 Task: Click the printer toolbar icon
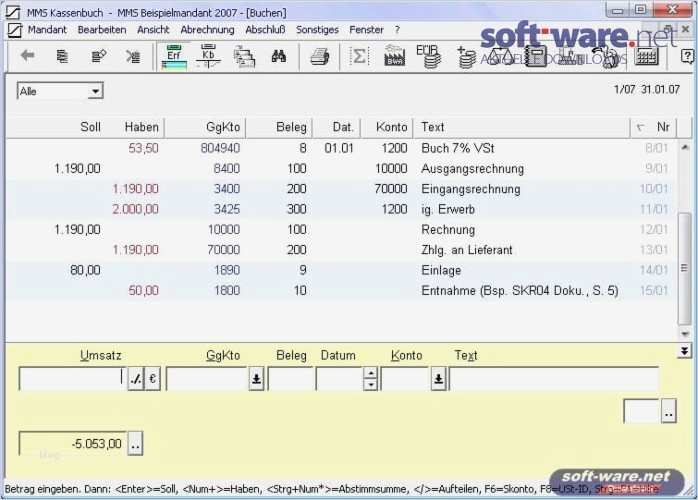(x=319, y=57)
